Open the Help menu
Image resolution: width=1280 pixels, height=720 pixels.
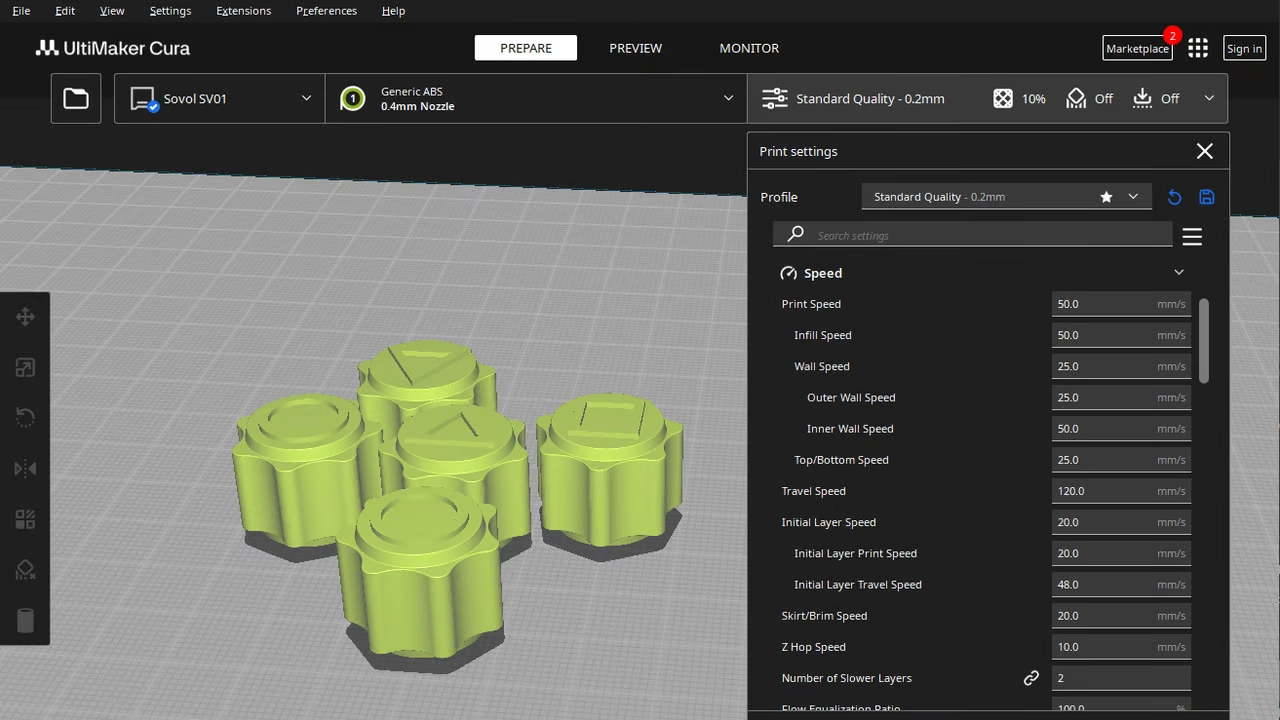[393, 10]
